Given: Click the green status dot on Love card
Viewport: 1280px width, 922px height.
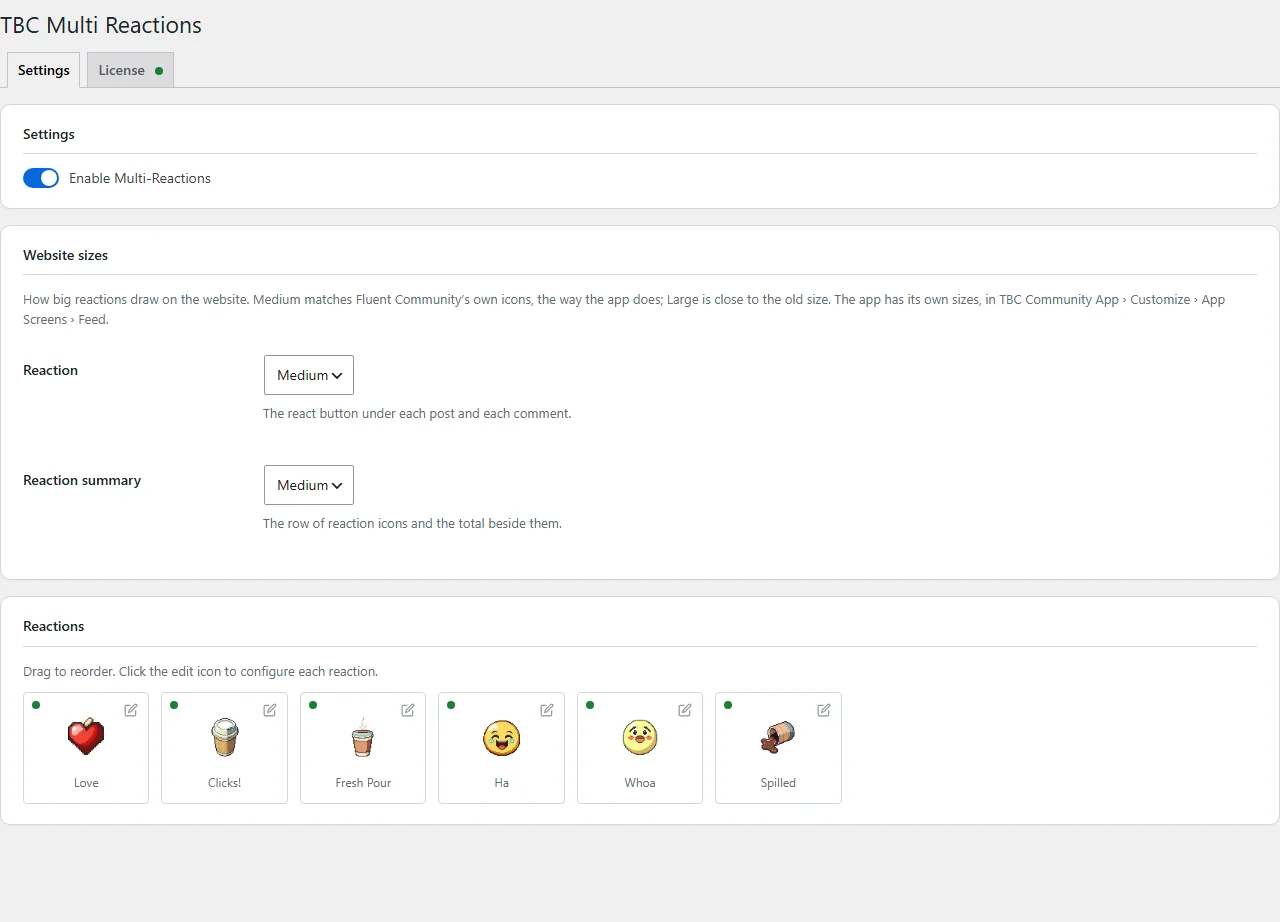Looking at the screenshot, I should (36, 705).
